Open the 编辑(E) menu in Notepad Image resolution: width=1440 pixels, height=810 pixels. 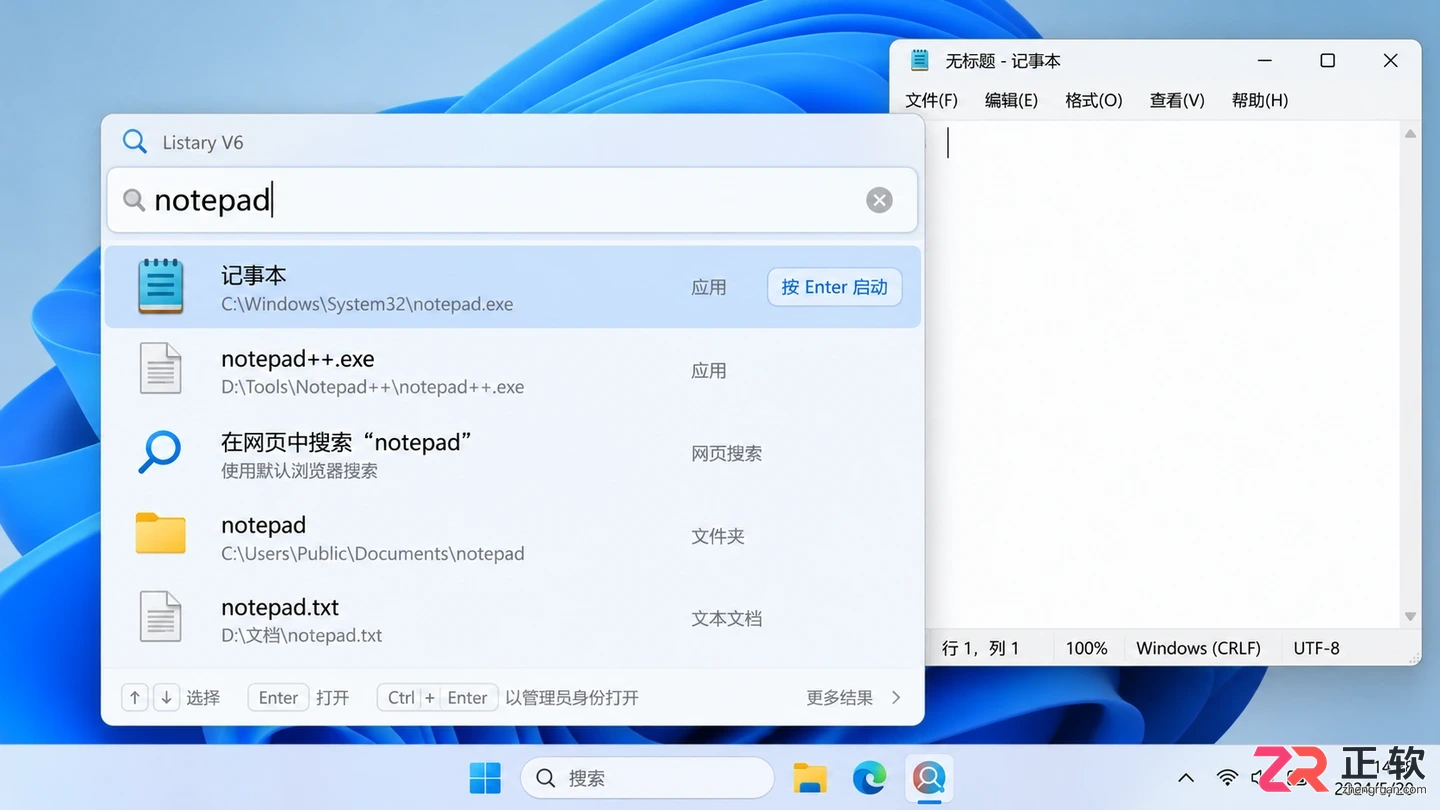click(1011, 100)
